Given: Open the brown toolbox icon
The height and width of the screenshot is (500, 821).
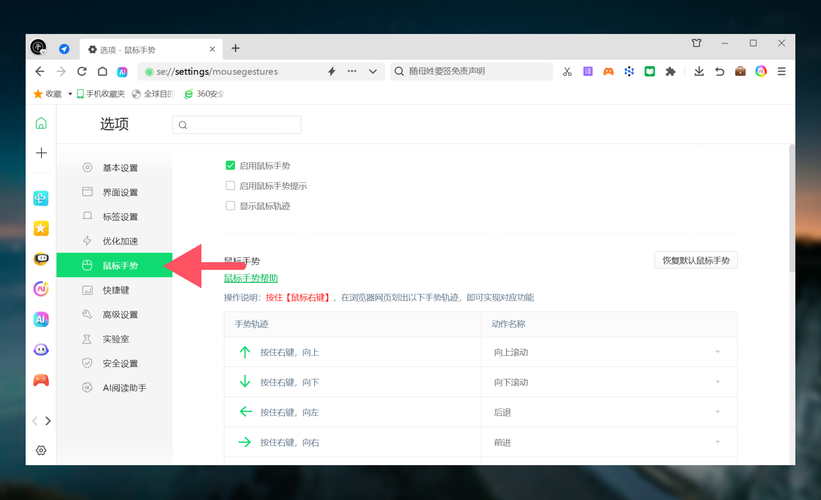Looking at the screenshot, I should pyautogui.click(x=740, y=71).
